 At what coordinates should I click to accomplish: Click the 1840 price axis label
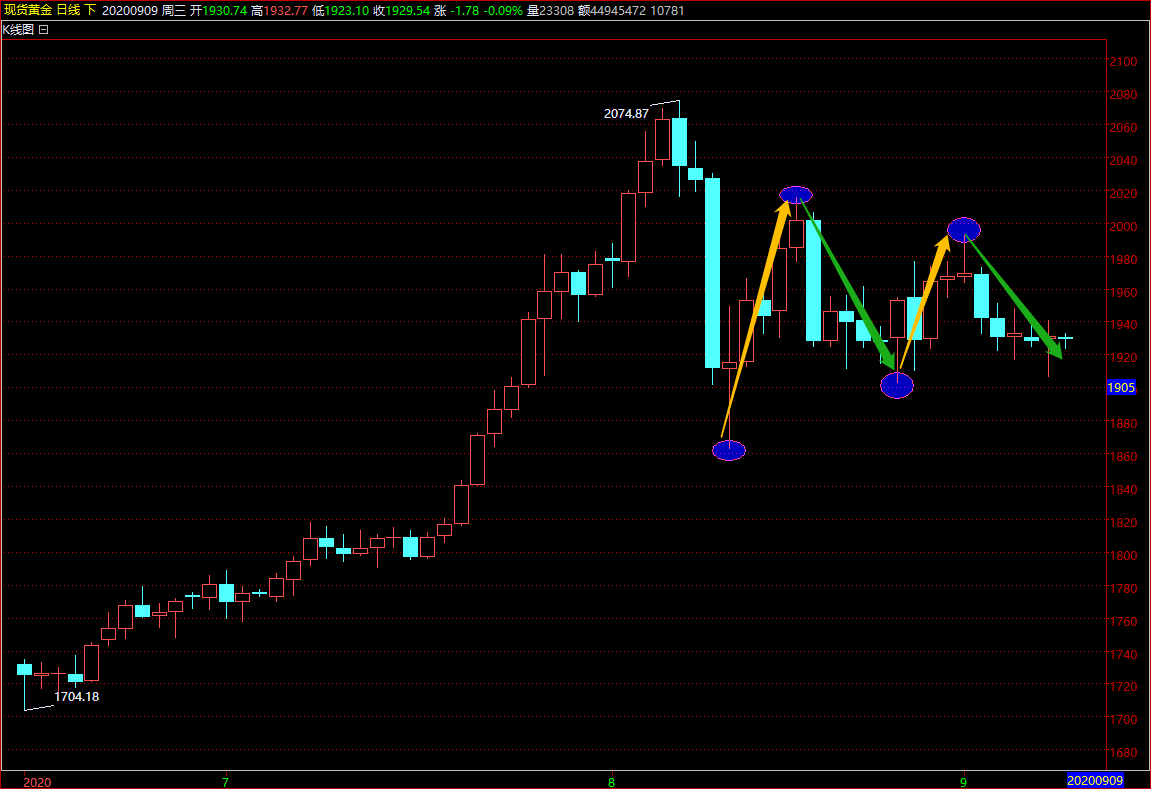coord(1123,490)
